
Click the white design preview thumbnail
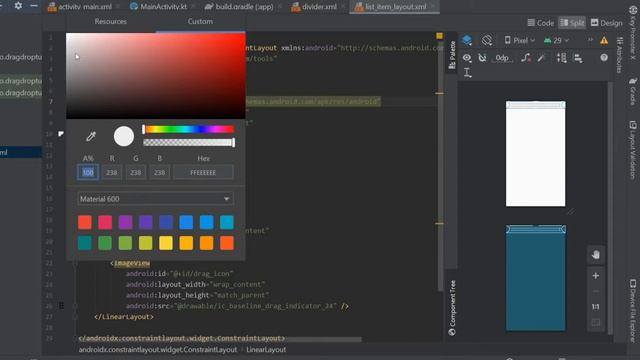[536, 154]
